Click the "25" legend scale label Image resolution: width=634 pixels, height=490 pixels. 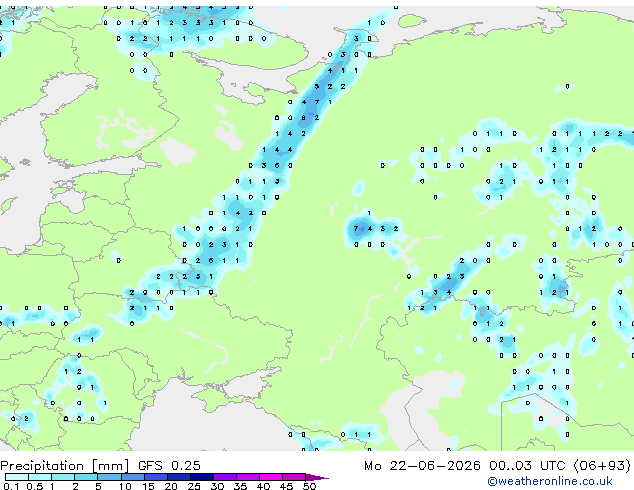tap(194, 486)
